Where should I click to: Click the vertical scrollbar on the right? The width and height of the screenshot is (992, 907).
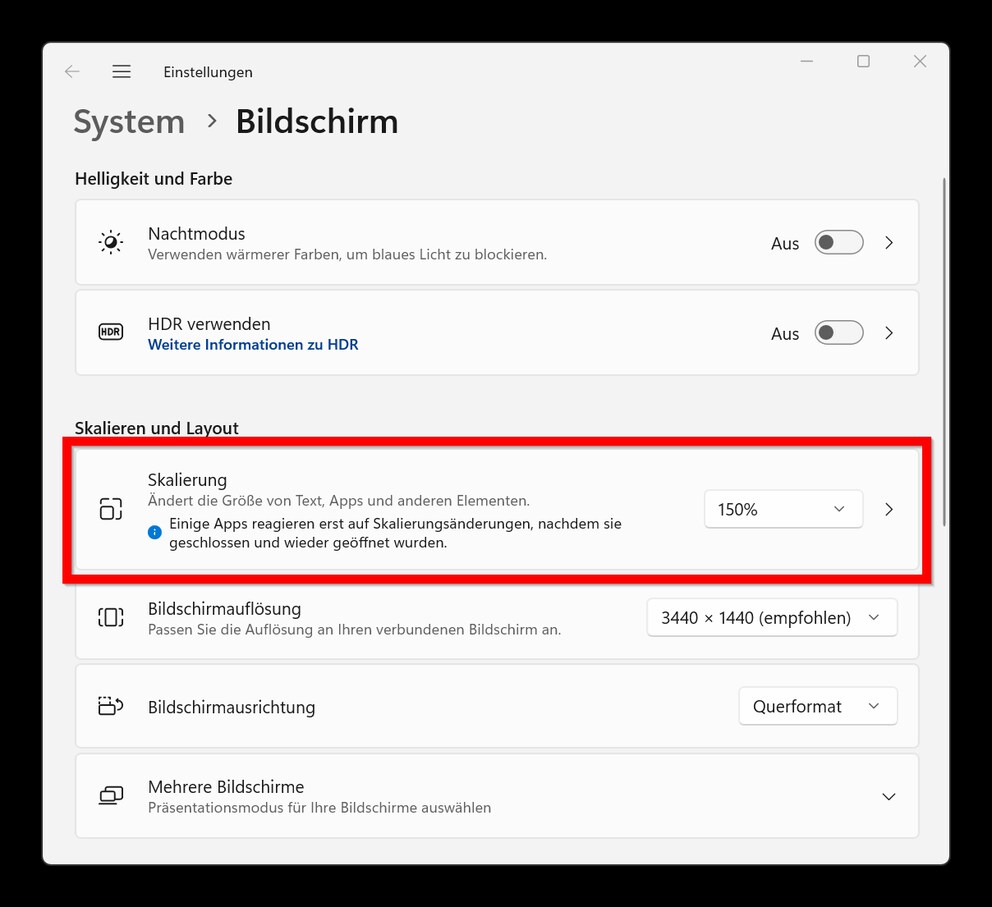pos(944,350)
